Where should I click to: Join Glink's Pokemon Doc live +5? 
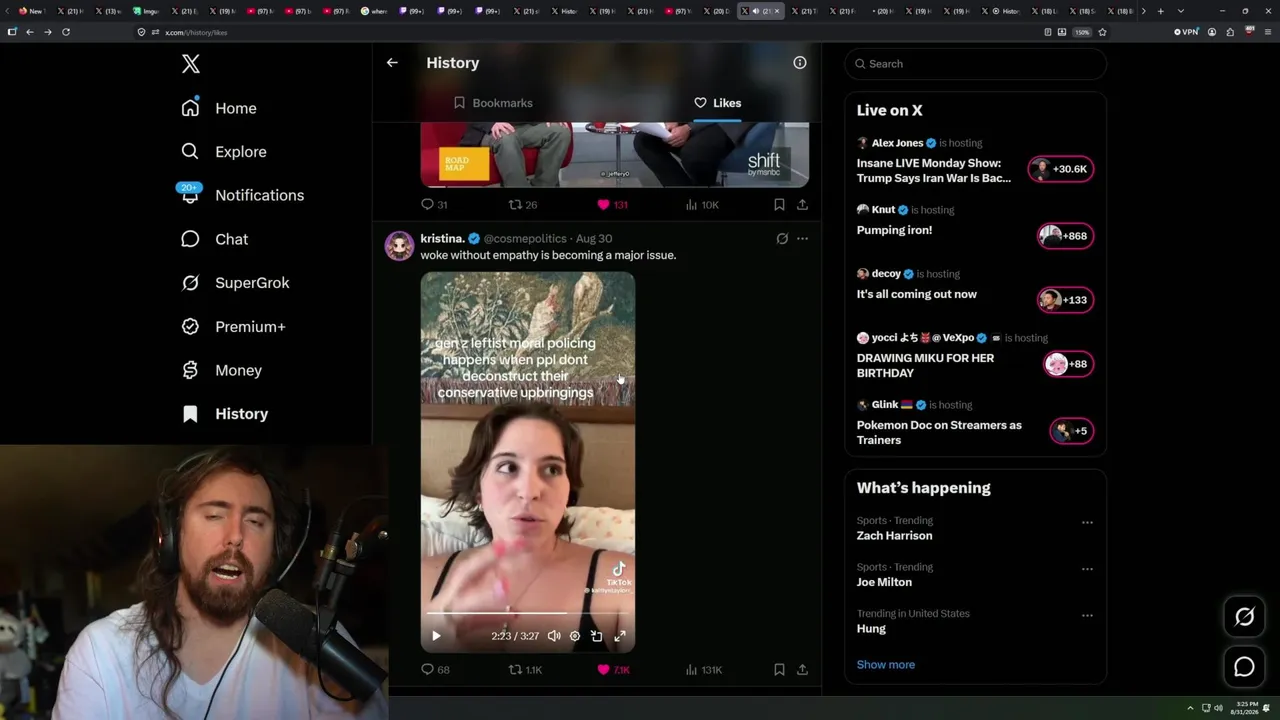(x=1071, y=431)
